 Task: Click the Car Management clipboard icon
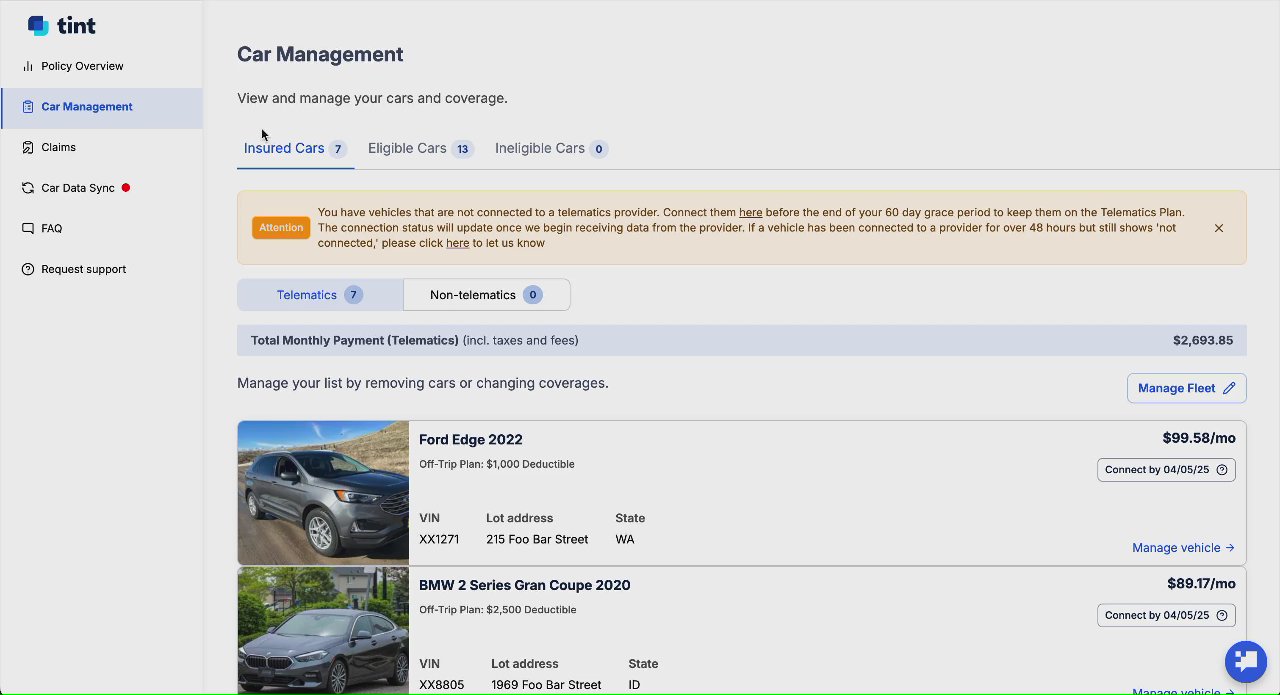28,107
